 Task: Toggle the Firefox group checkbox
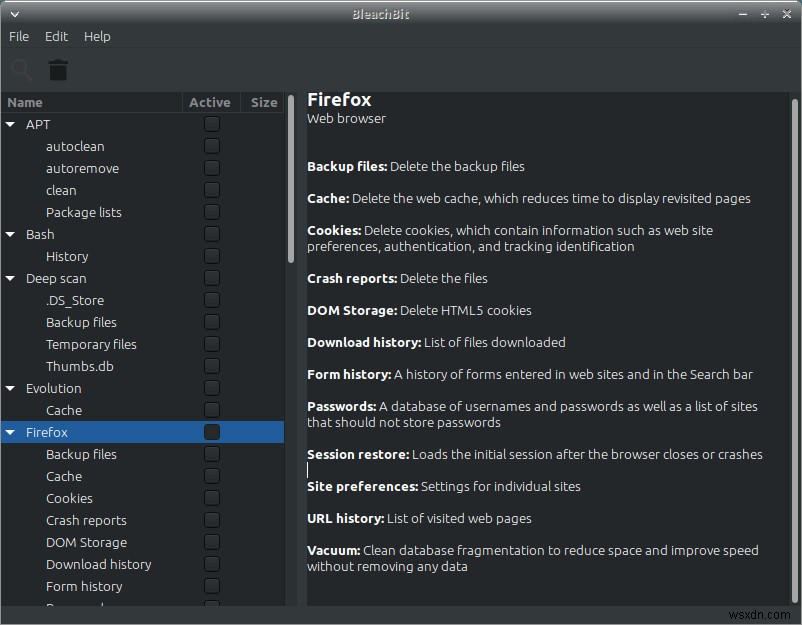click(x=212, y=432)
